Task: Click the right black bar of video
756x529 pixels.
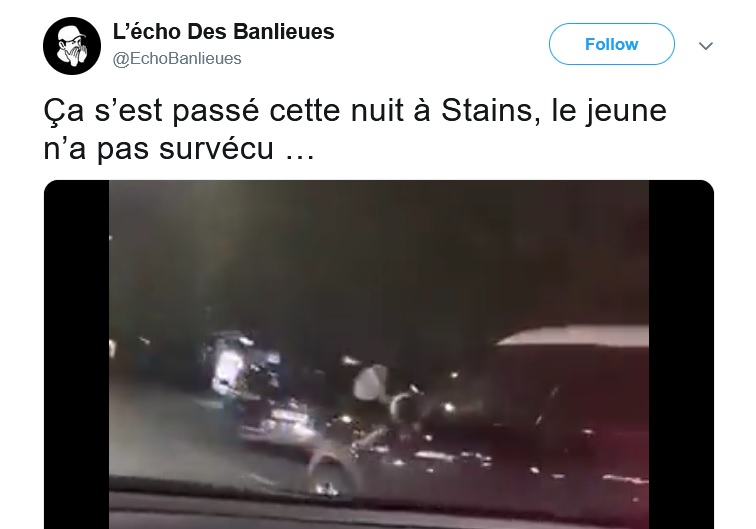Action: [681, 354]
